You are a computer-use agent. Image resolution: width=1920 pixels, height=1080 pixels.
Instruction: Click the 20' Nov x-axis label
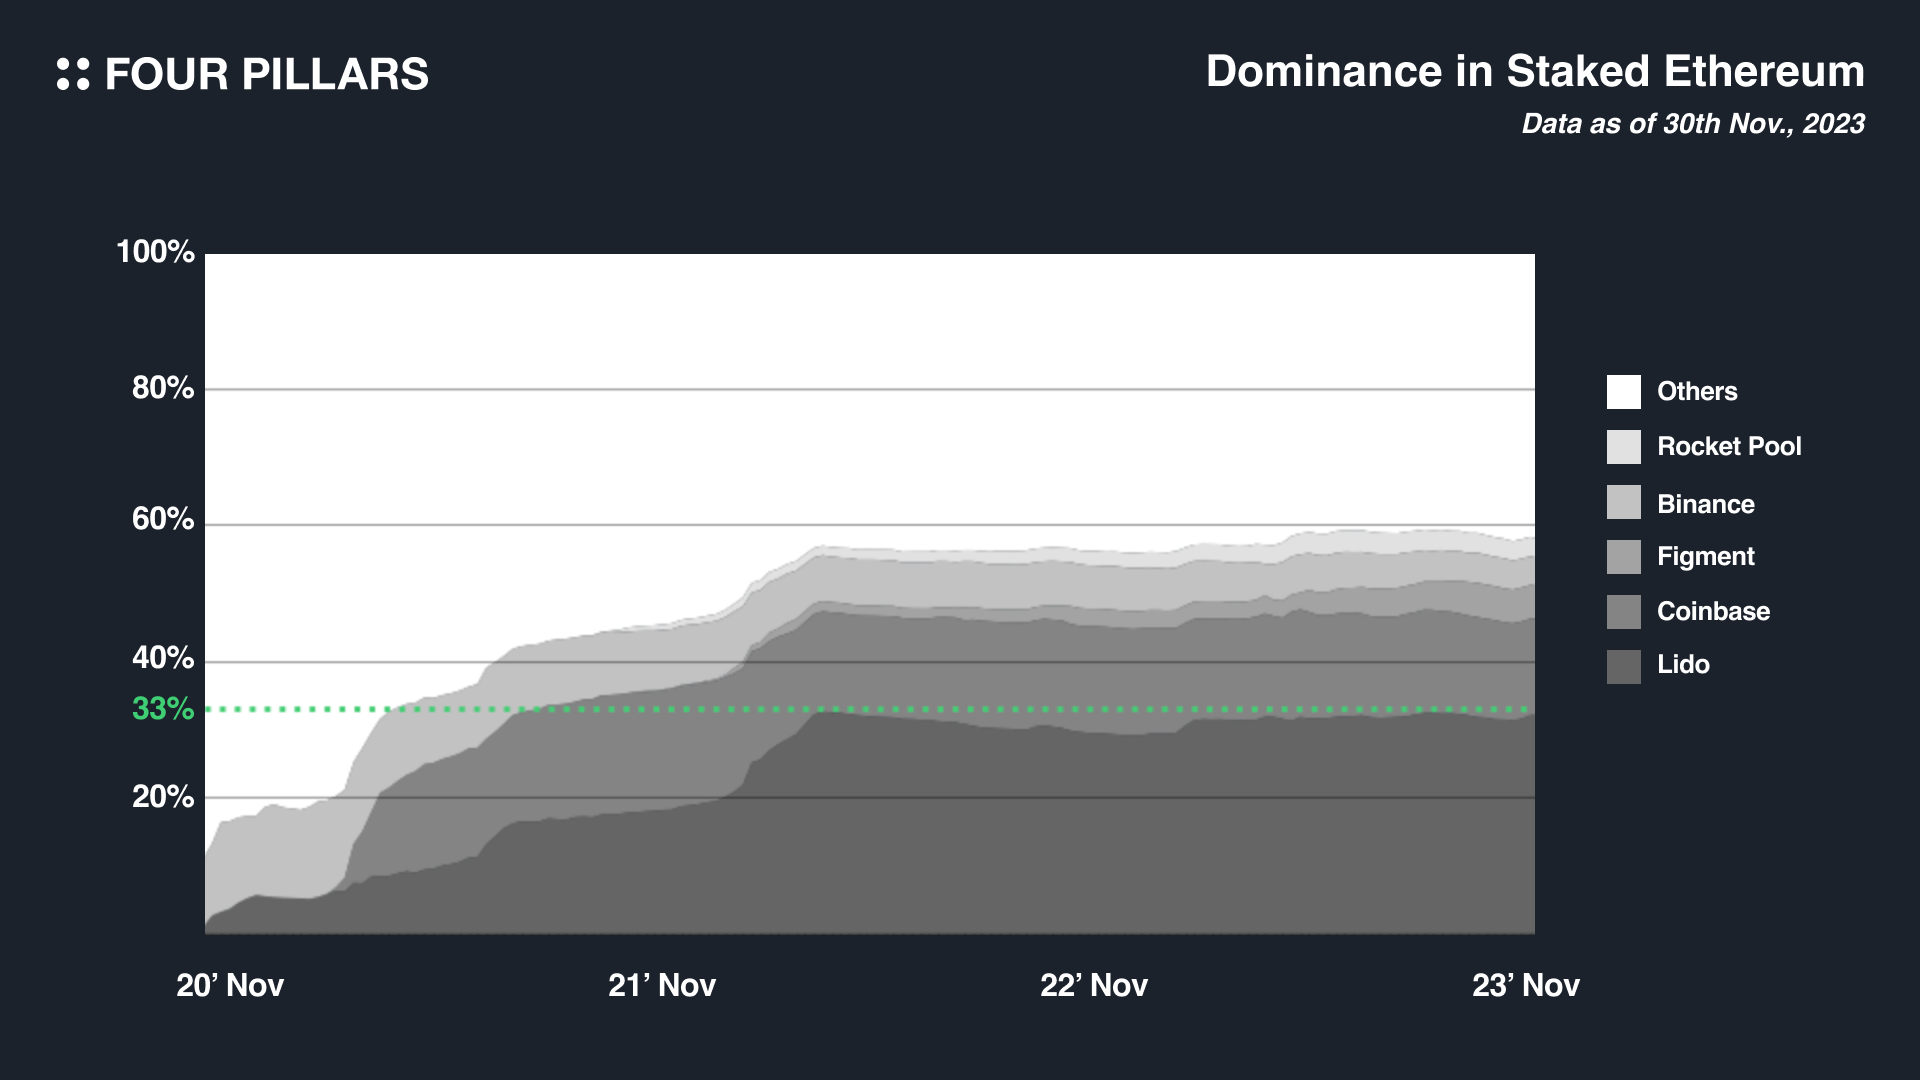tap(230, 985)
